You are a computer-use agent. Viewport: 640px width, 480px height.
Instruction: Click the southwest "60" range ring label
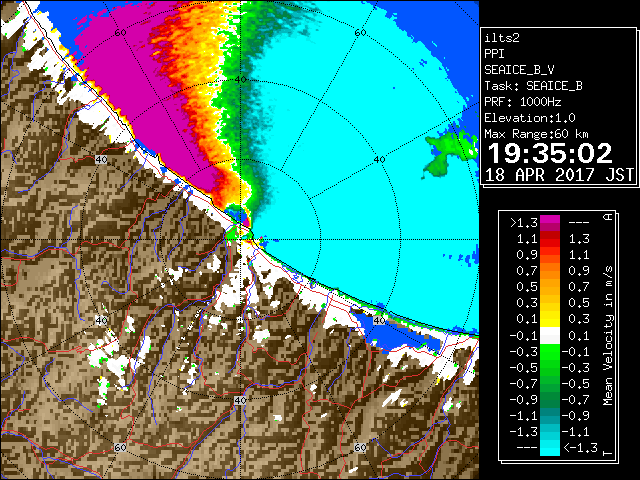point(120,447)
